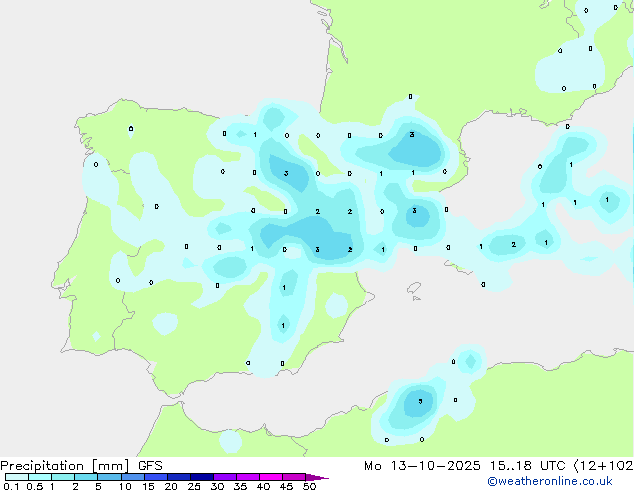Click the legend swatch between 5 and 10
Screen dimensions: 634x490
(x=109, y=477)
